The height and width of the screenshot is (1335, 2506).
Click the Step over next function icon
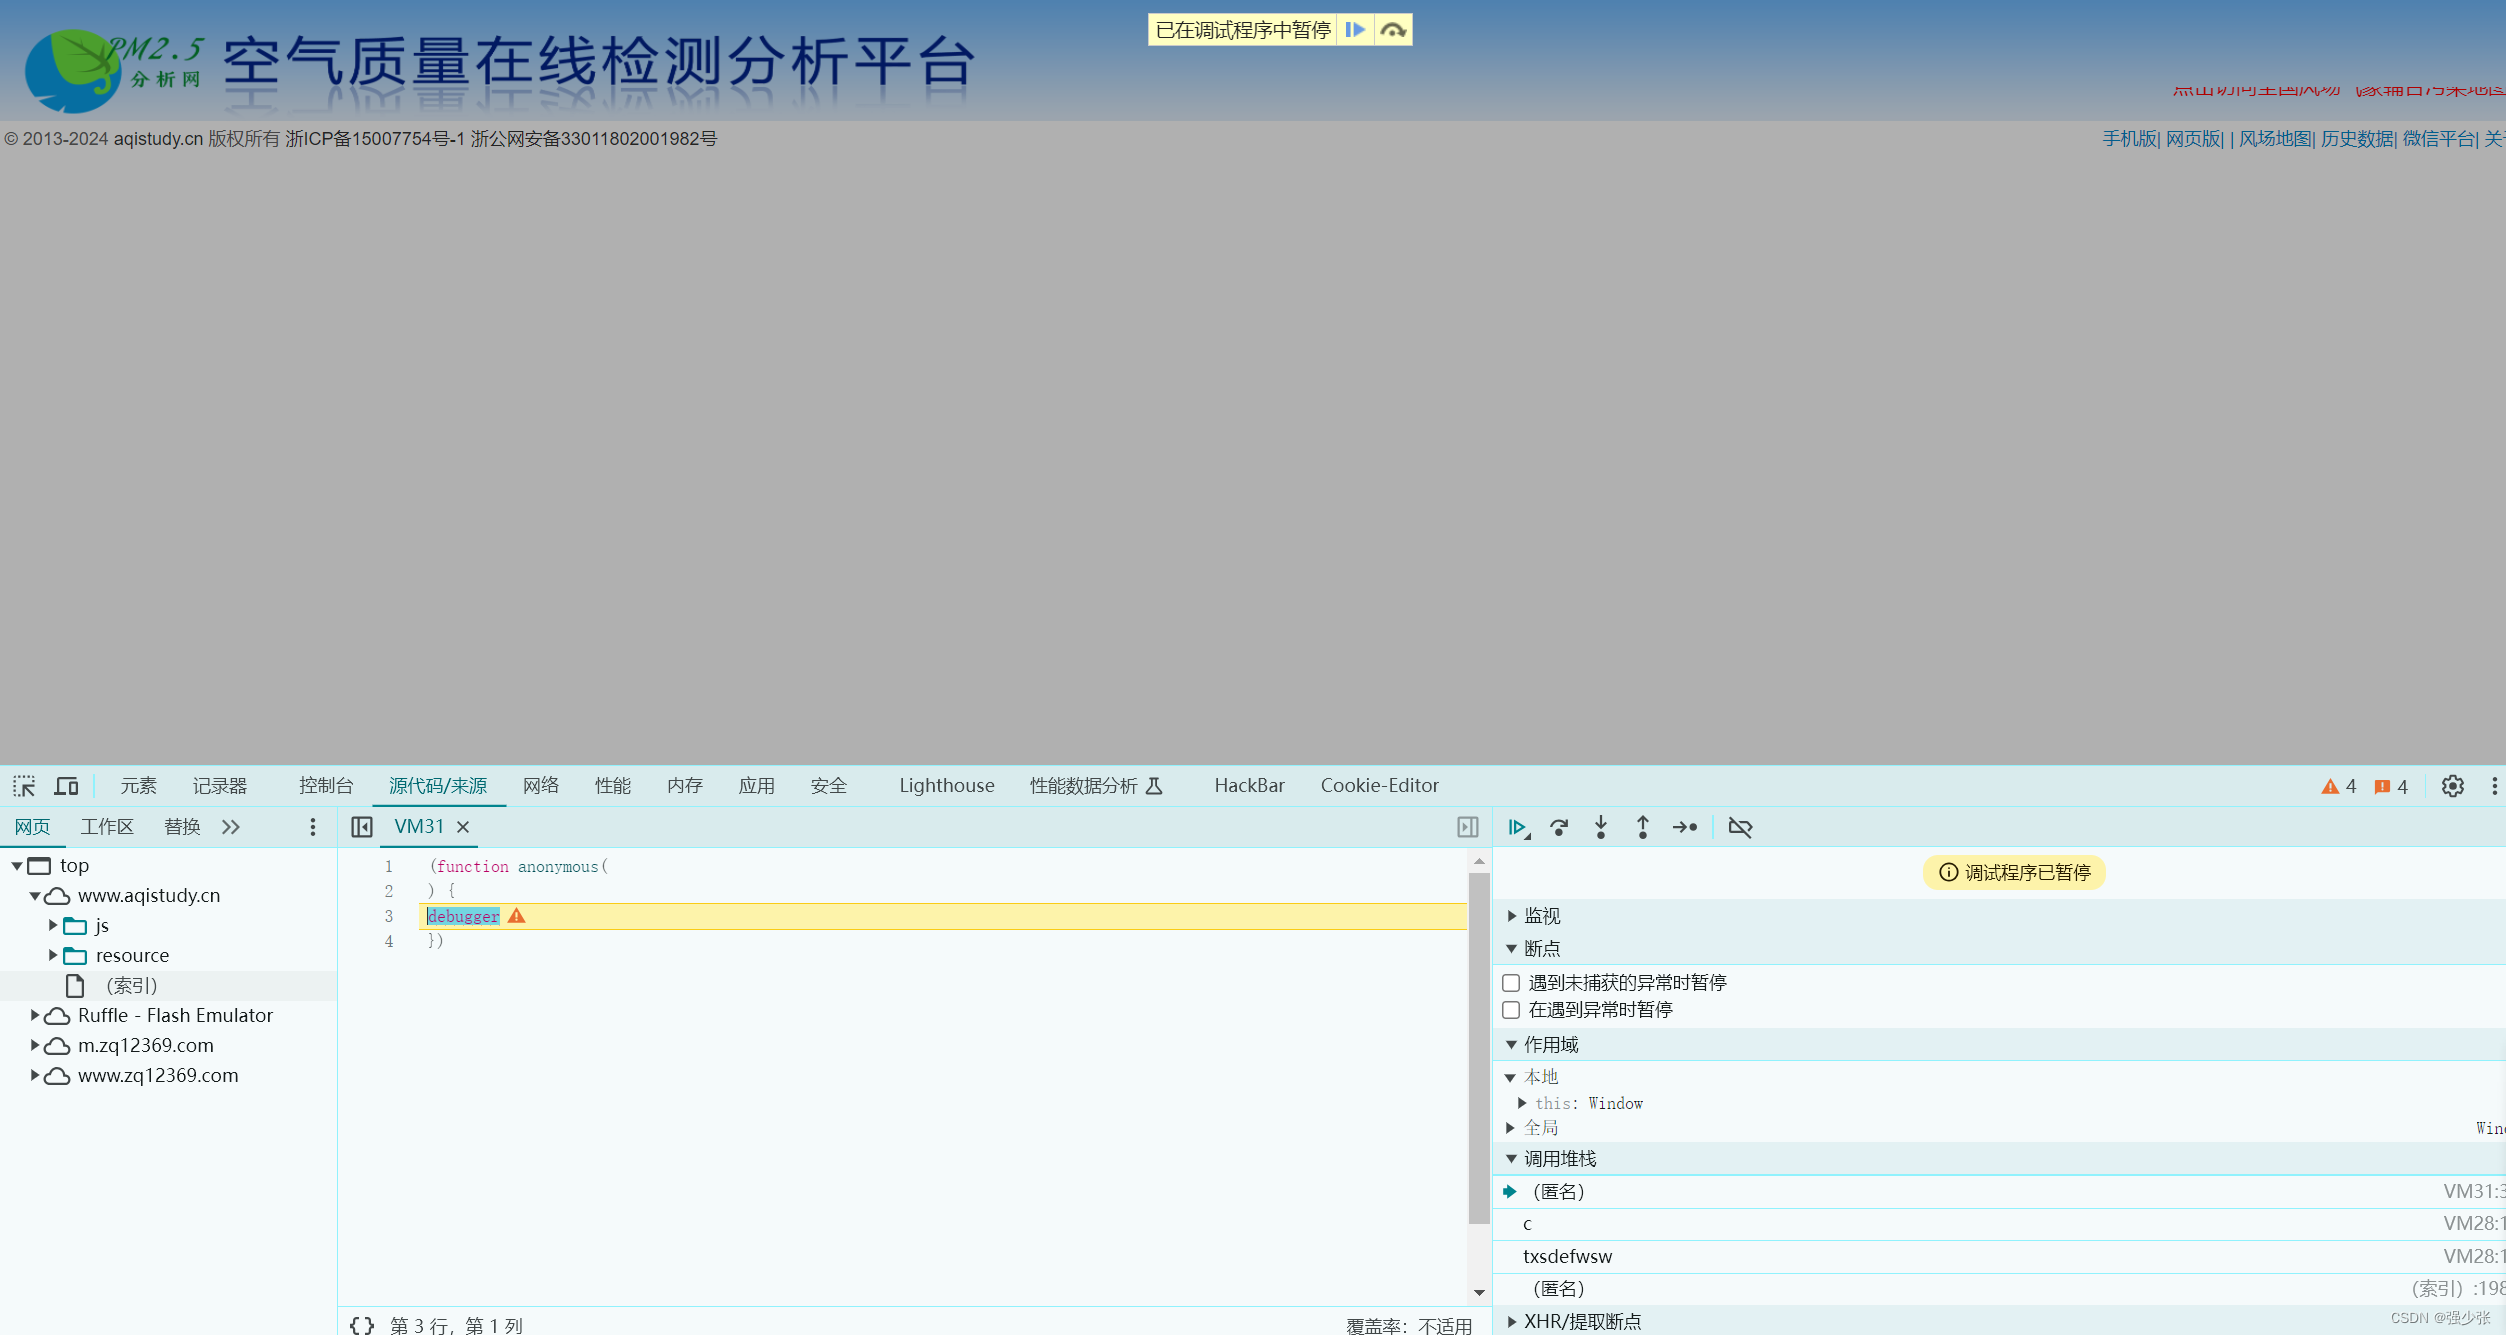[x=1559, y=827]
